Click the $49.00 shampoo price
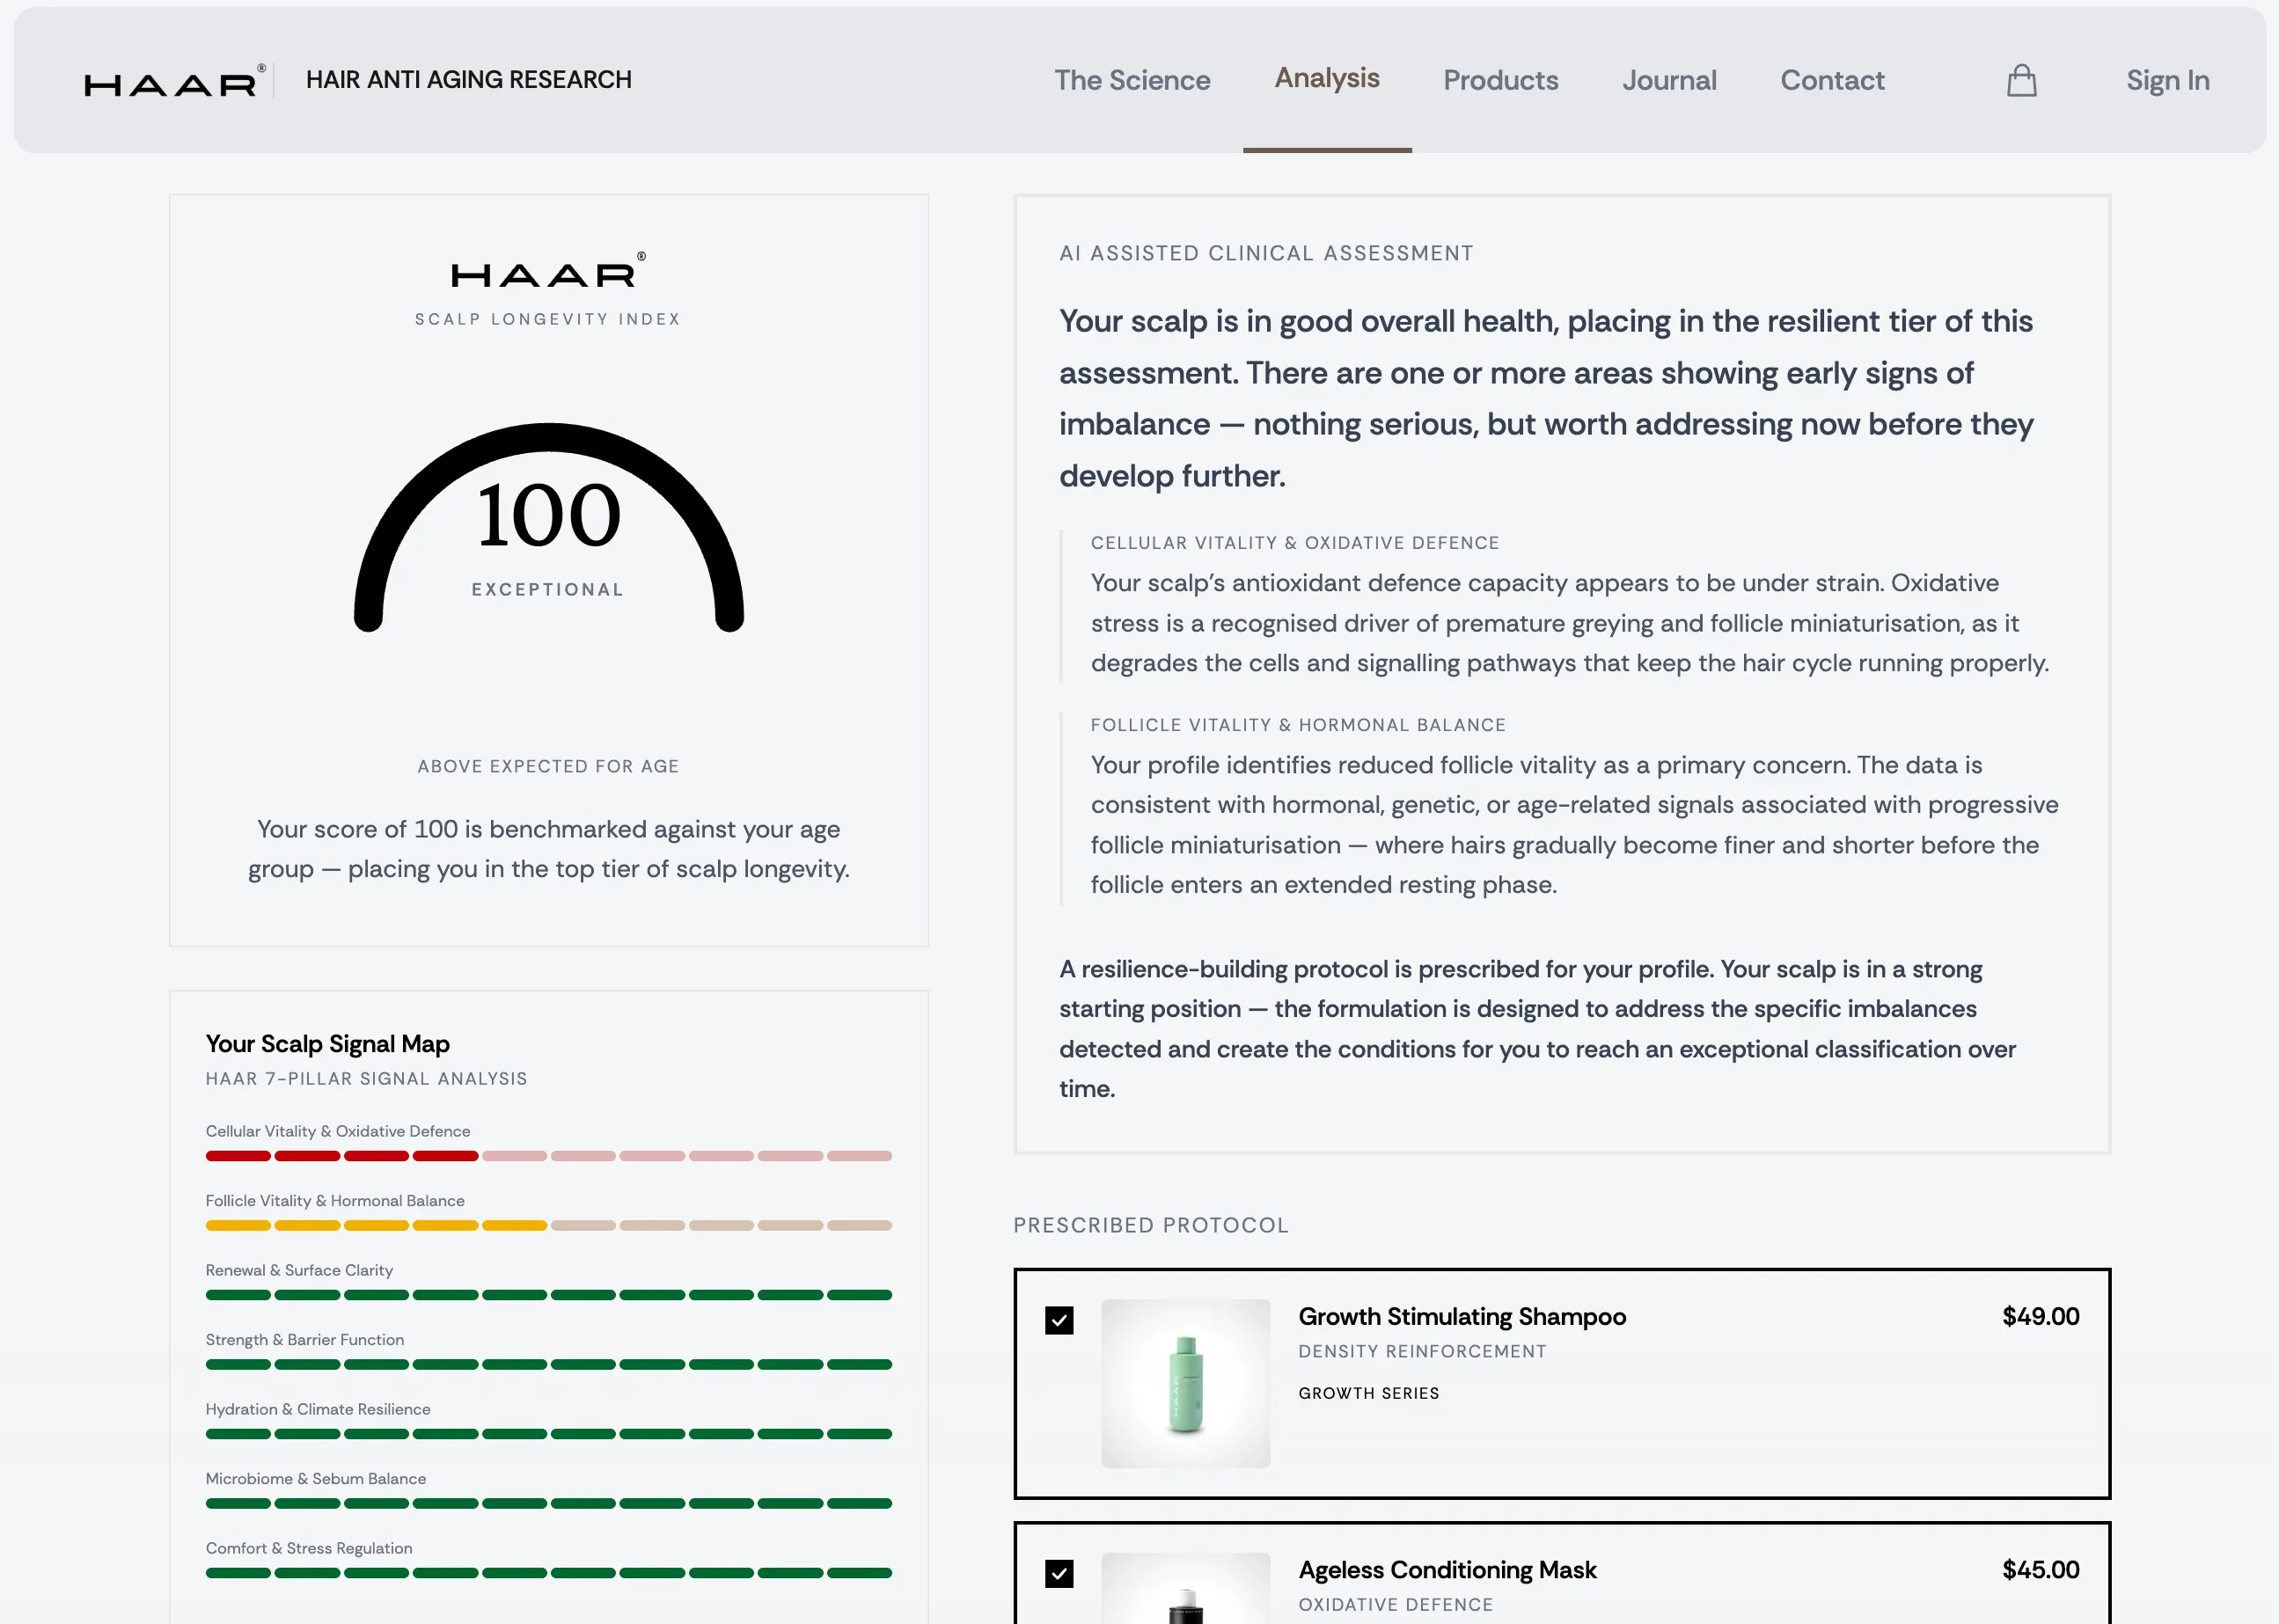2279x1624 pixels. click(2040, 1316)
